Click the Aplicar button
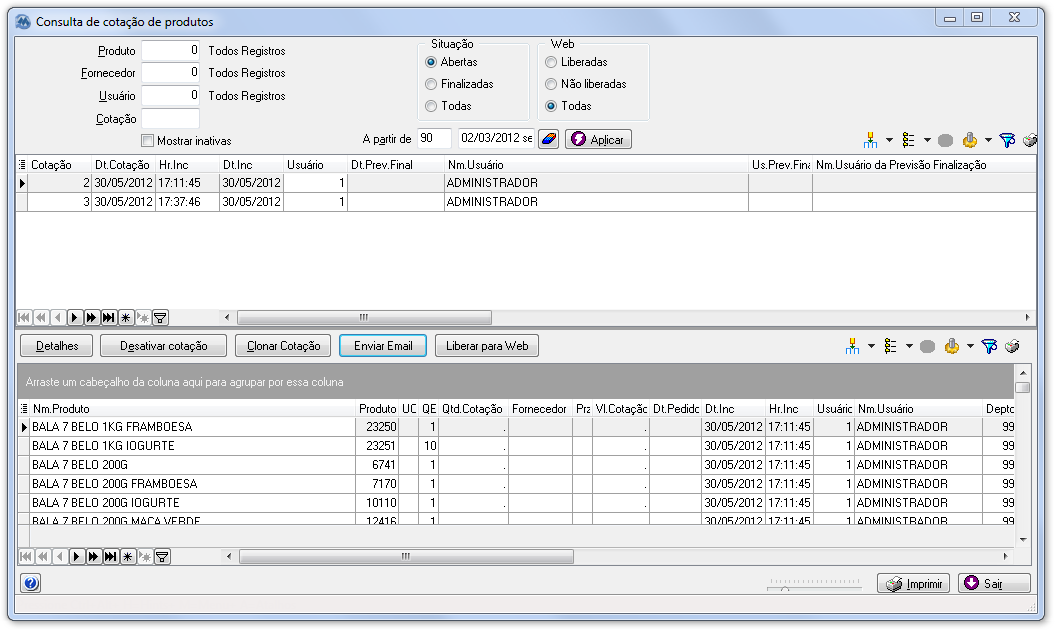 pyautogui.click(x=598, y=139)
